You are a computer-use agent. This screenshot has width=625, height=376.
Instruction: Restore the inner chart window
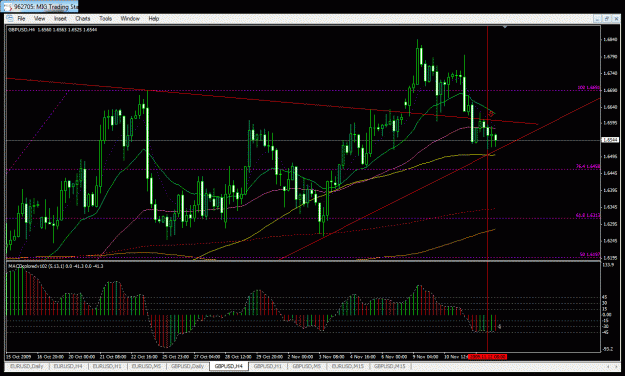pos(607,19)
